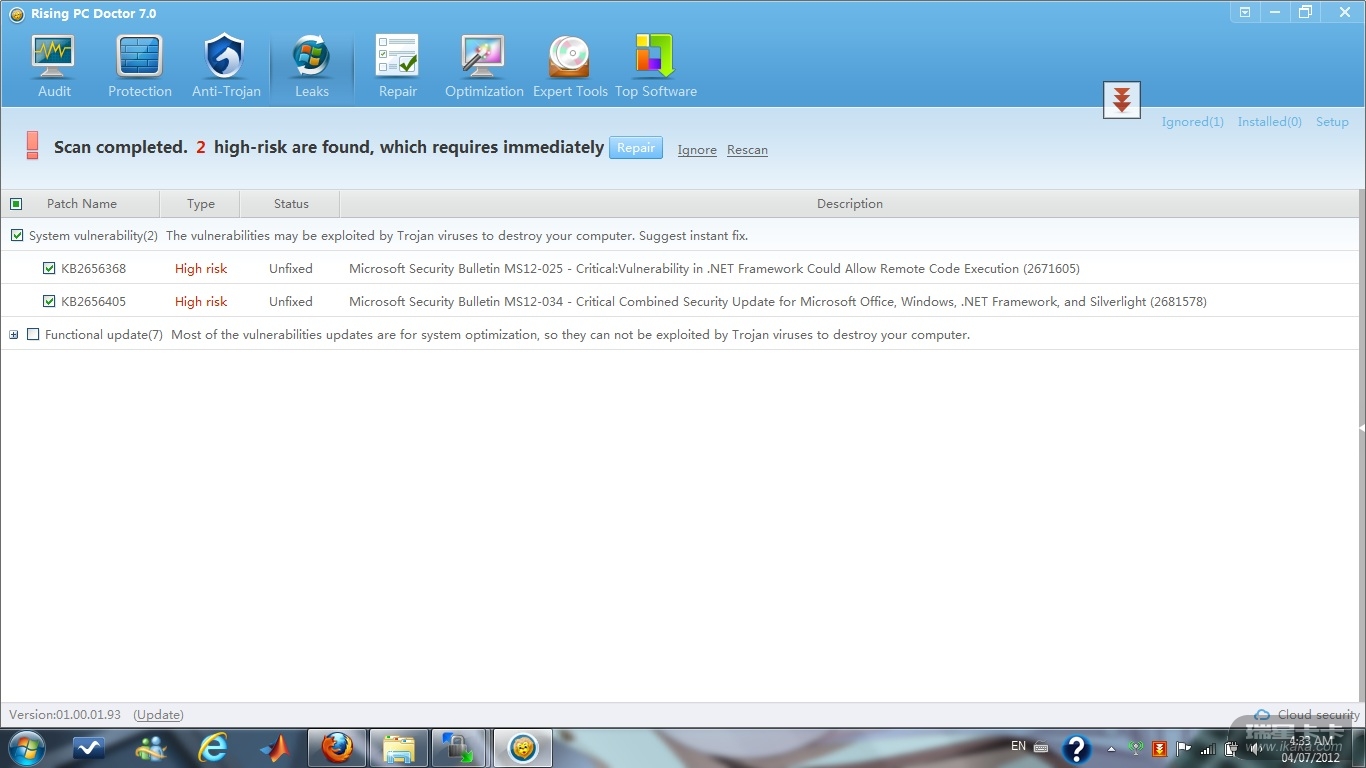Click High risk in the KB2656368 row

pyautogui.click(x=201, y=269)
